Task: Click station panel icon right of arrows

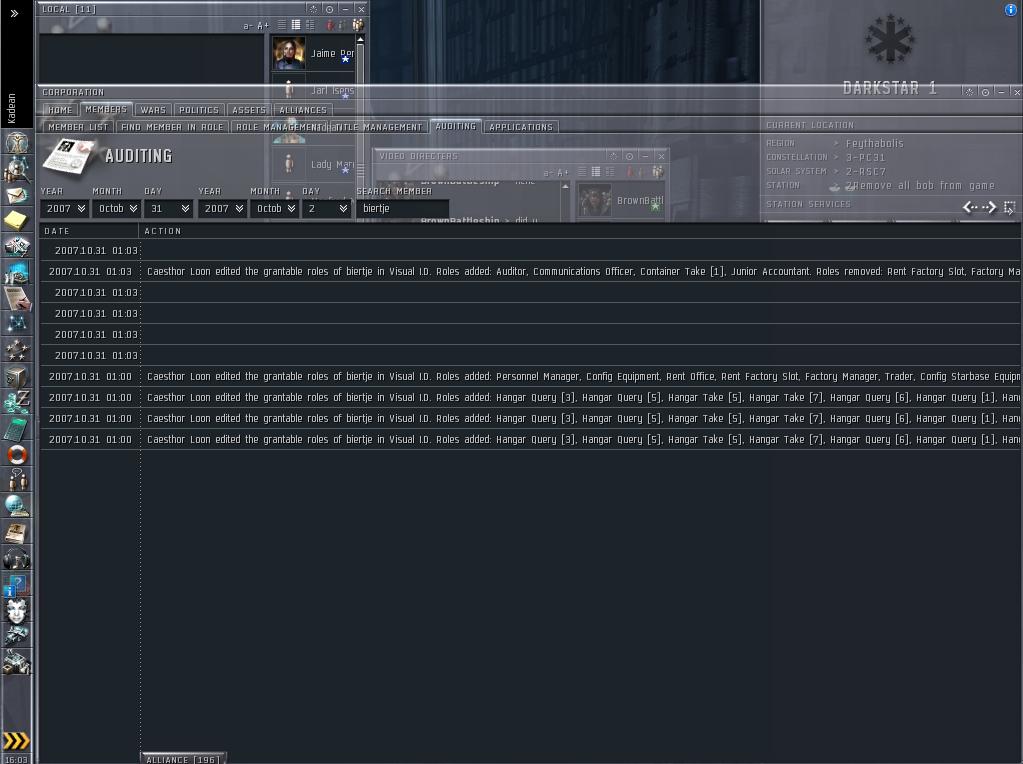Action: [x=1009, y=207]
